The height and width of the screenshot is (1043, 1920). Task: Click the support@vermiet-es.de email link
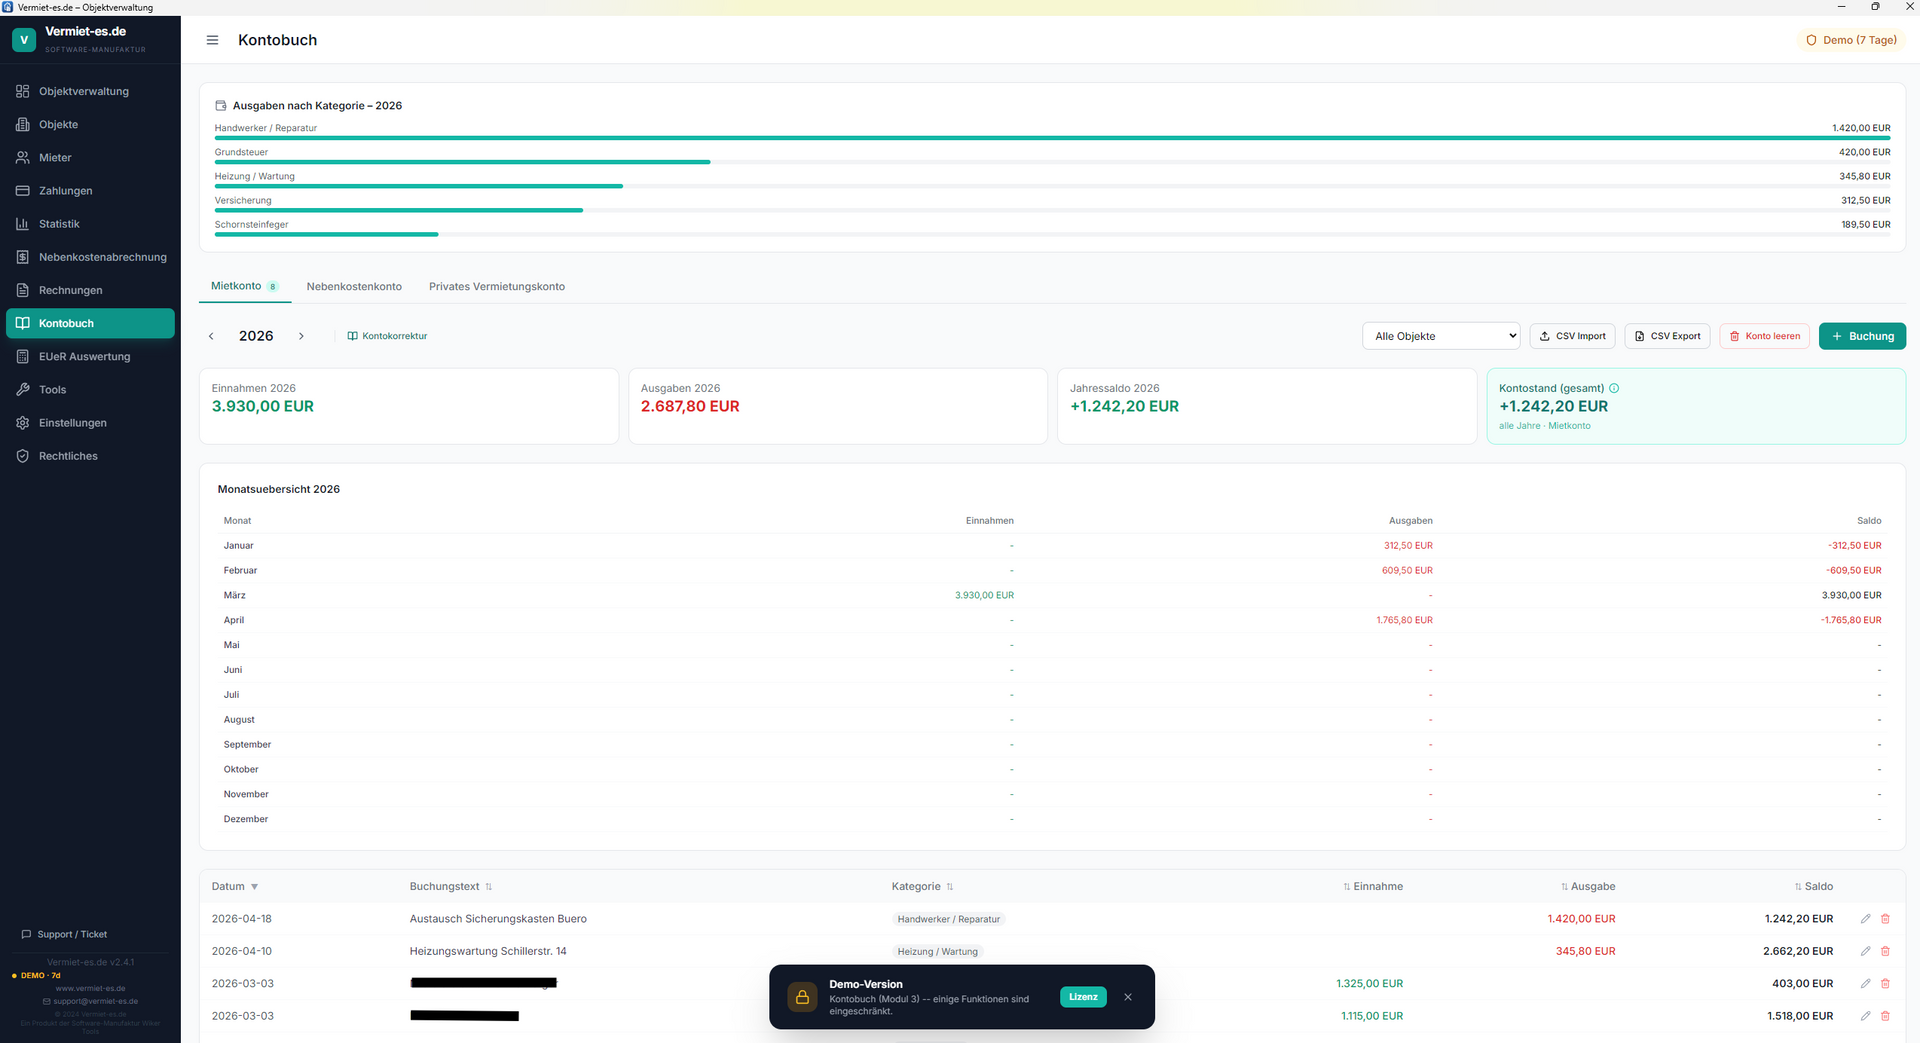(x=90, y=1001)
